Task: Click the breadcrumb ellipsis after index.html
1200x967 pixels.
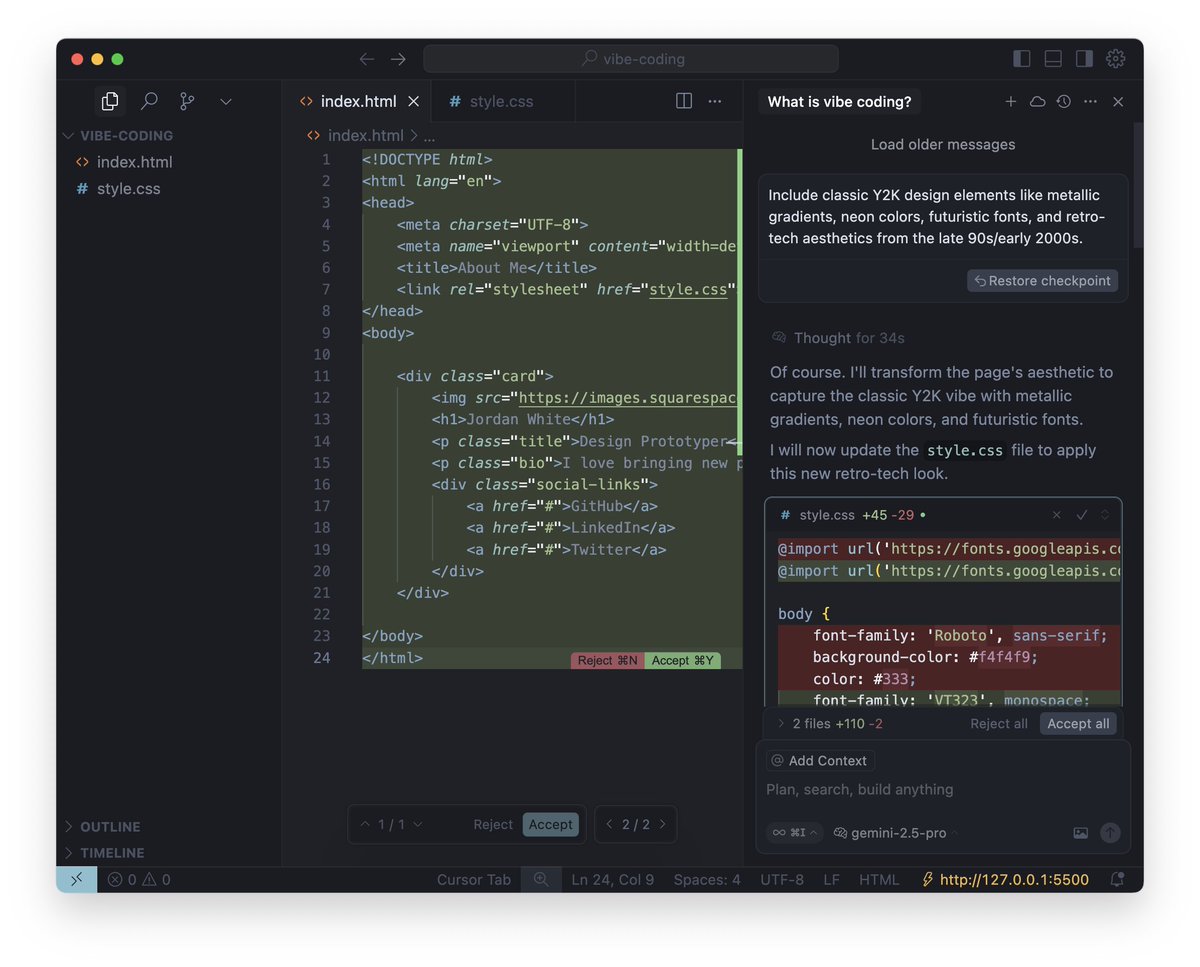Action: [x=430, y=136]
